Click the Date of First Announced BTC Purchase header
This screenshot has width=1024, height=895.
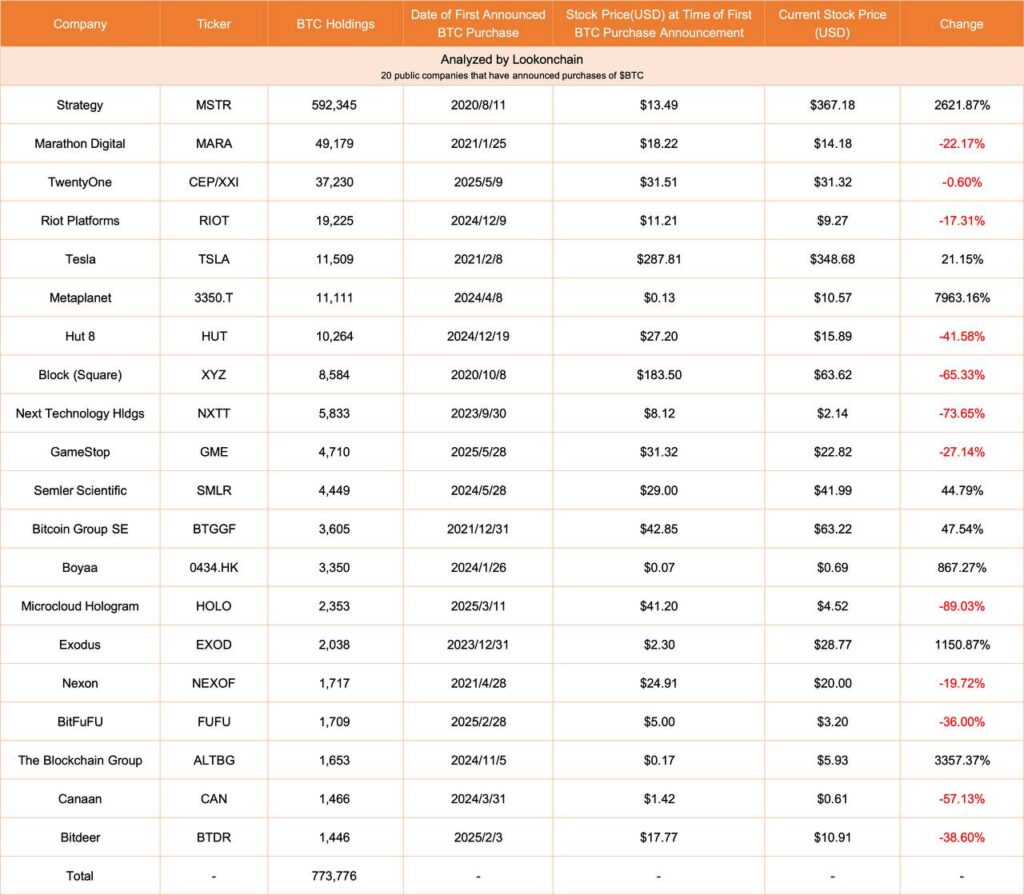[478, 23]
